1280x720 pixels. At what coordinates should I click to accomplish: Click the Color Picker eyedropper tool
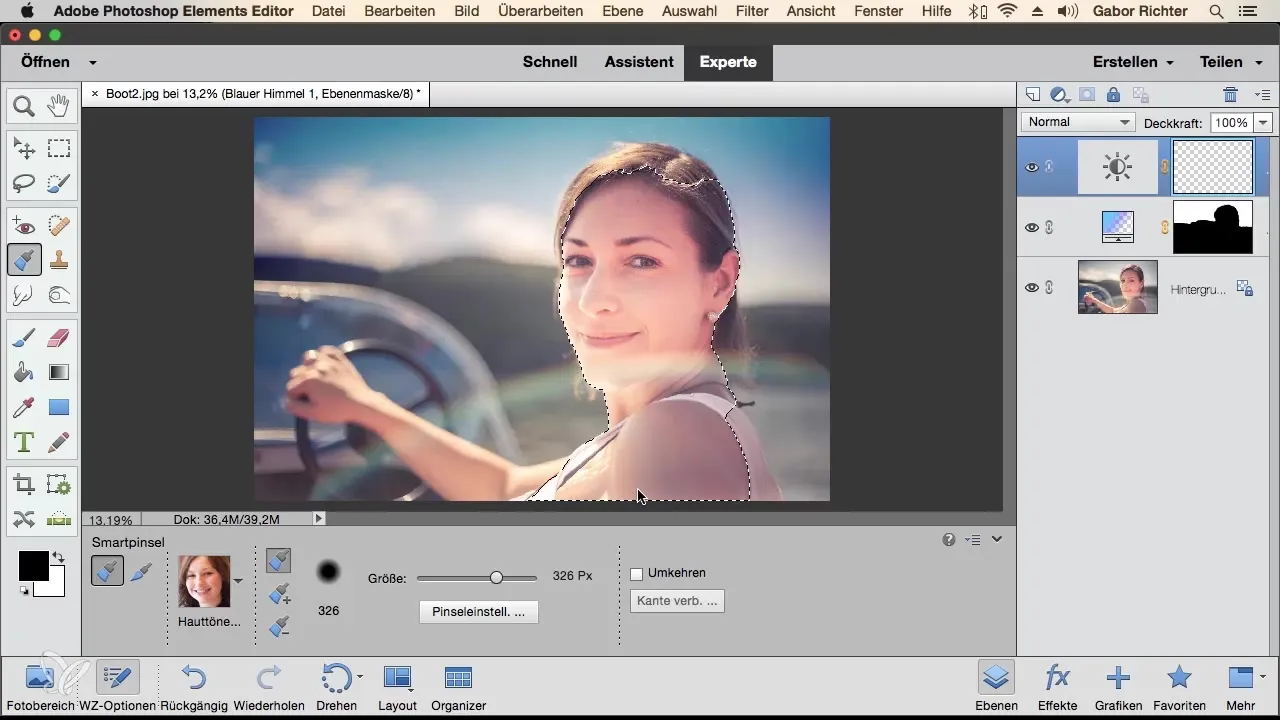tap(24, 407)
